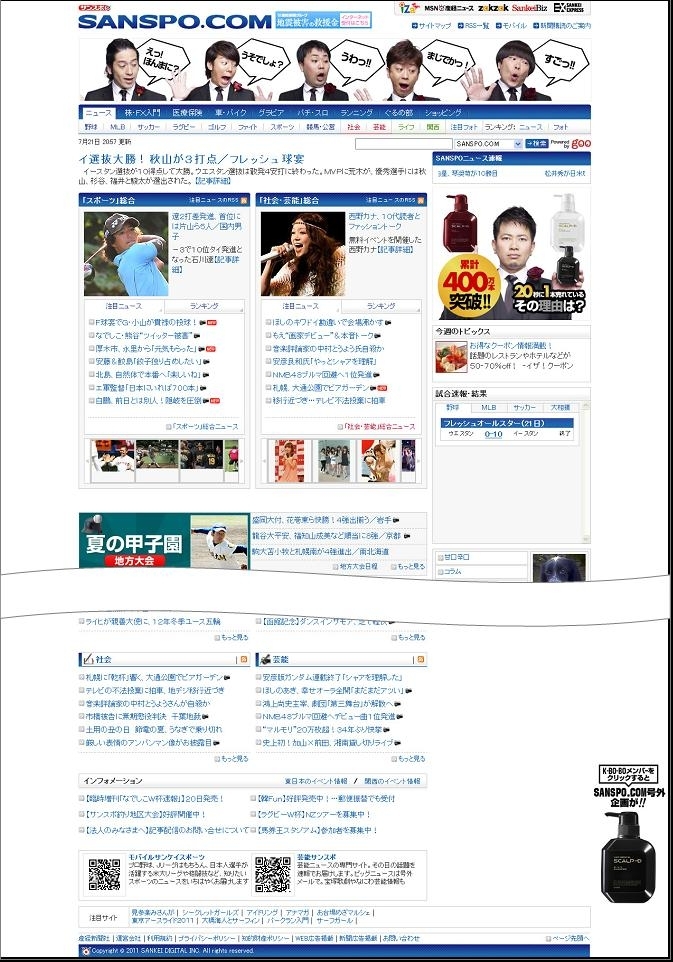Image resolution: width=673 pixels, height=962 pixels.
Task: Click the ページ先頭へ link icon
Action: (x=548, y=938)
